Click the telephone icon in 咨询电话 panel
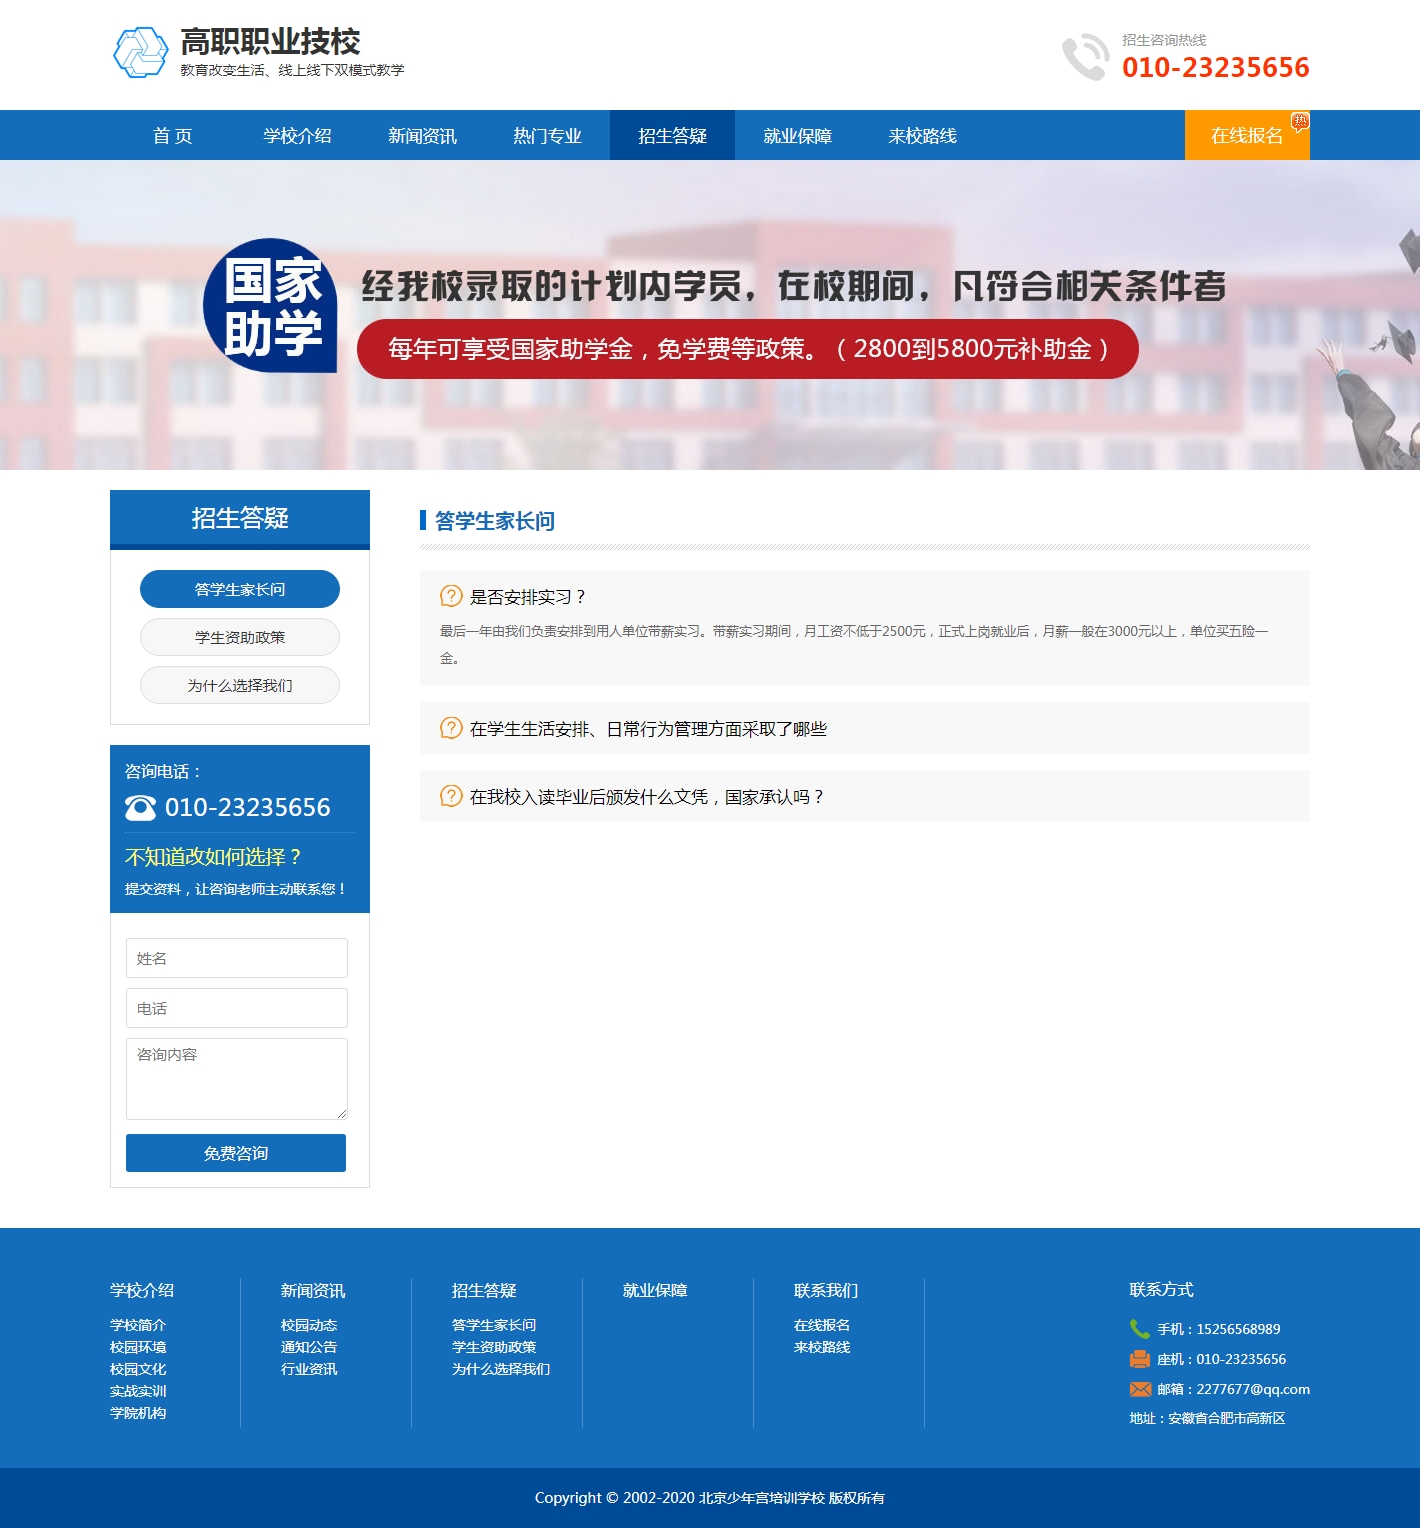 (141, 807)
